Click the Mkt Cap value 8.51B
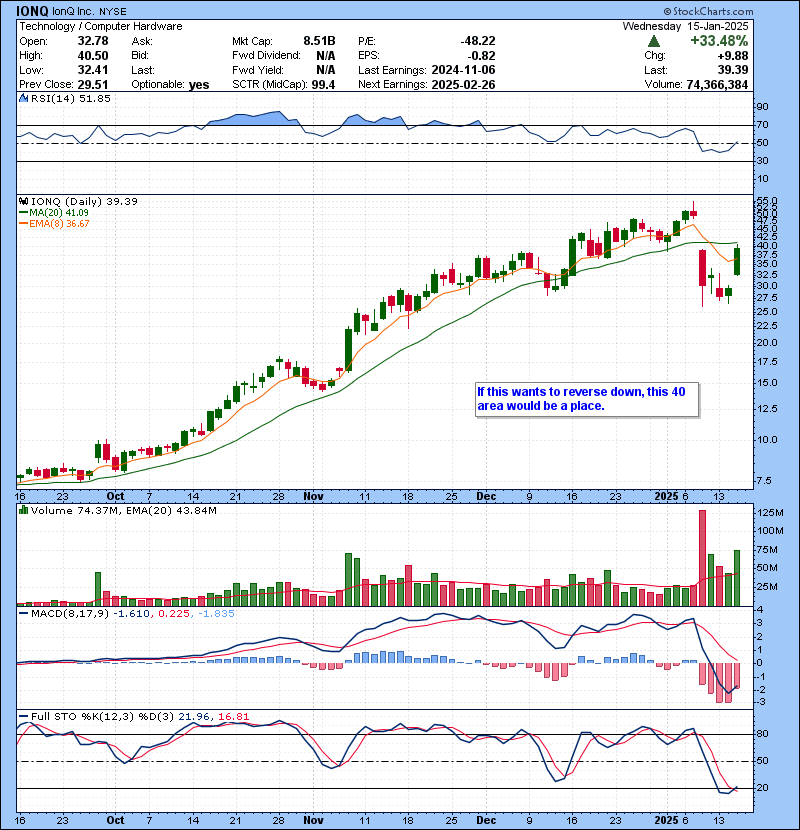 (319, 41)
